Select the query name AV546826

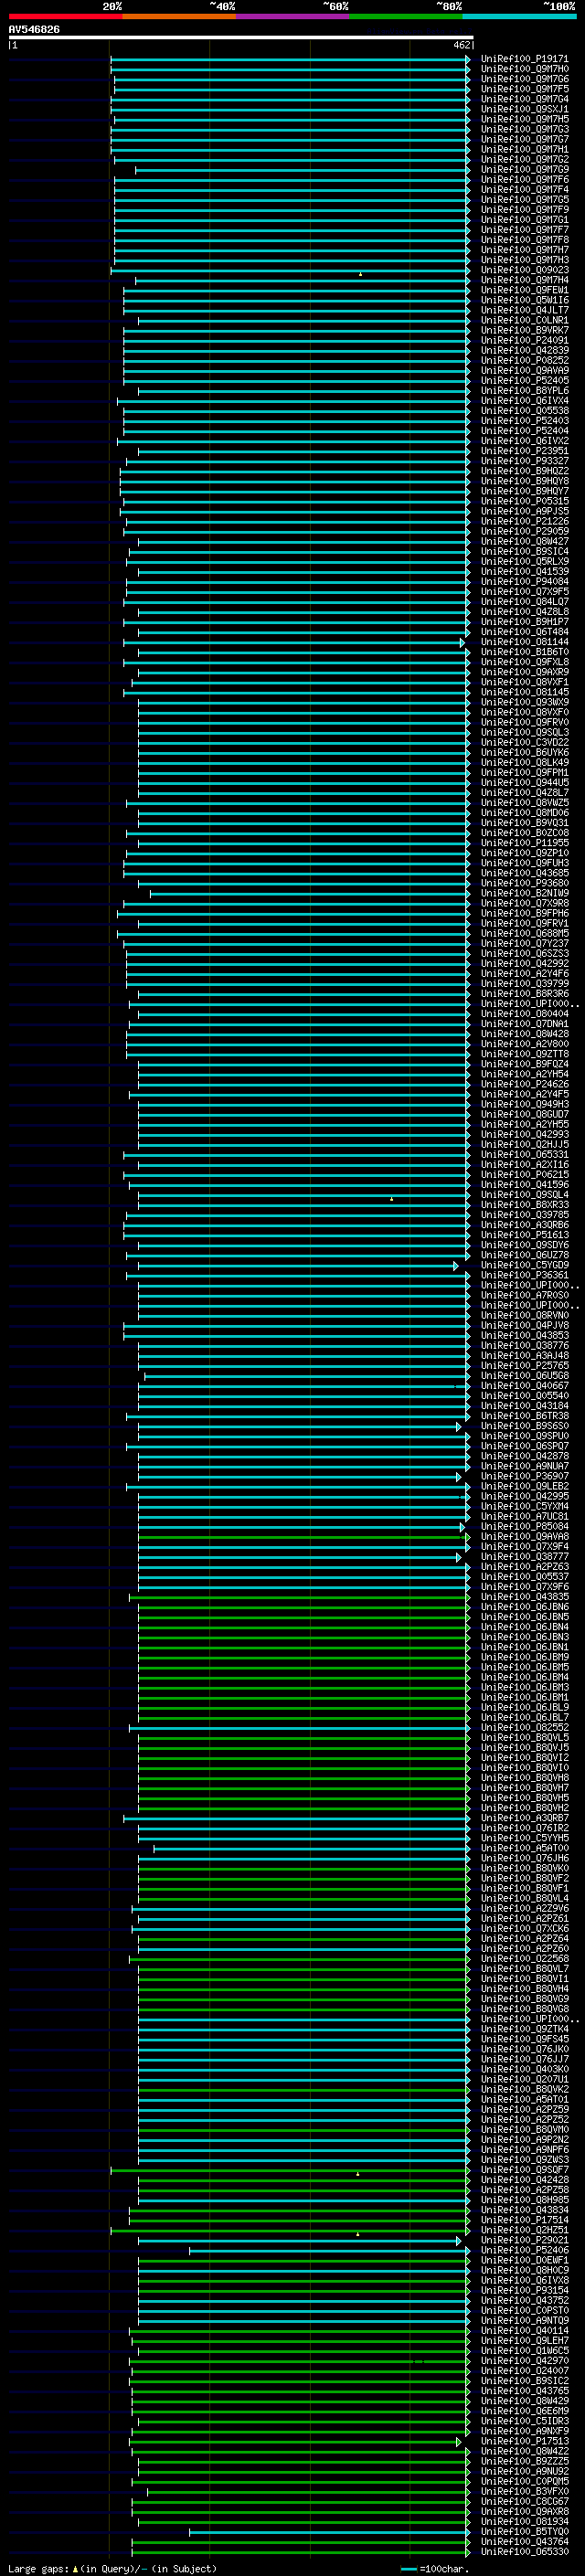34,29
